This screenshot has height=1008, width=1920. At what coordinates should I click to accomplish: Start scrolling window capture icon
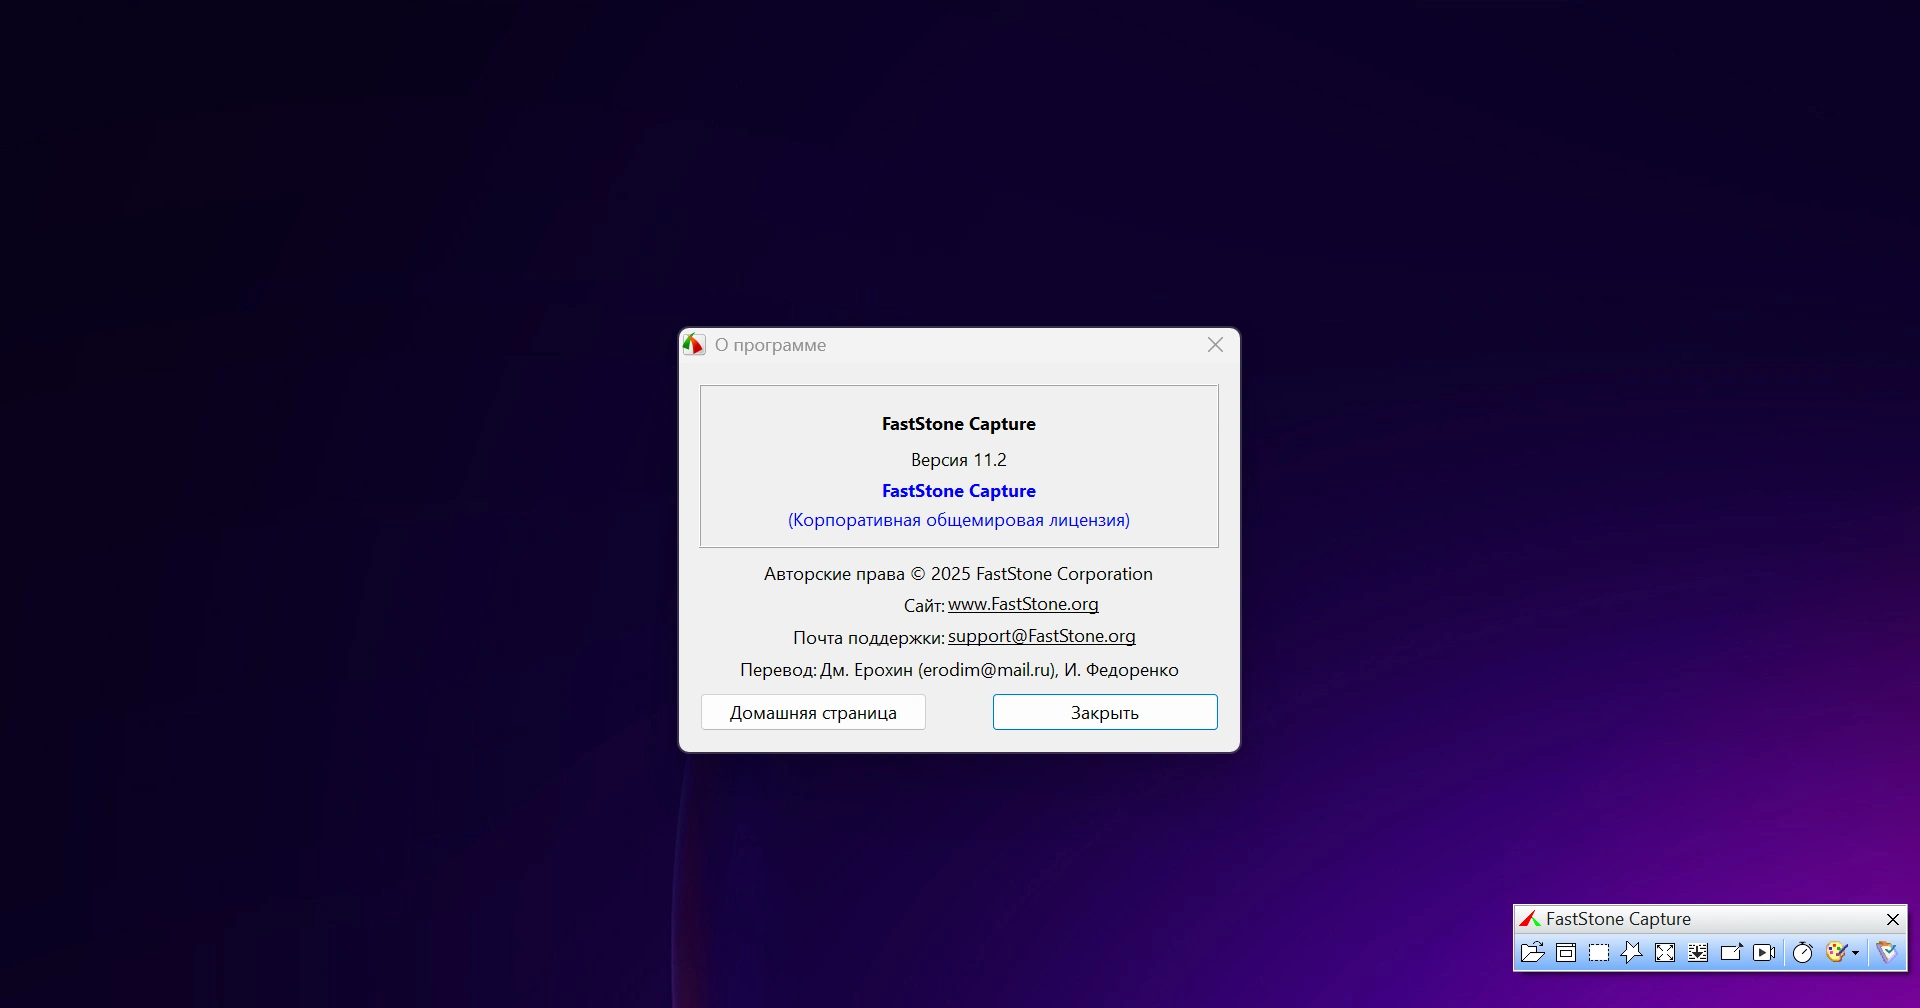tap(1698, 952)
